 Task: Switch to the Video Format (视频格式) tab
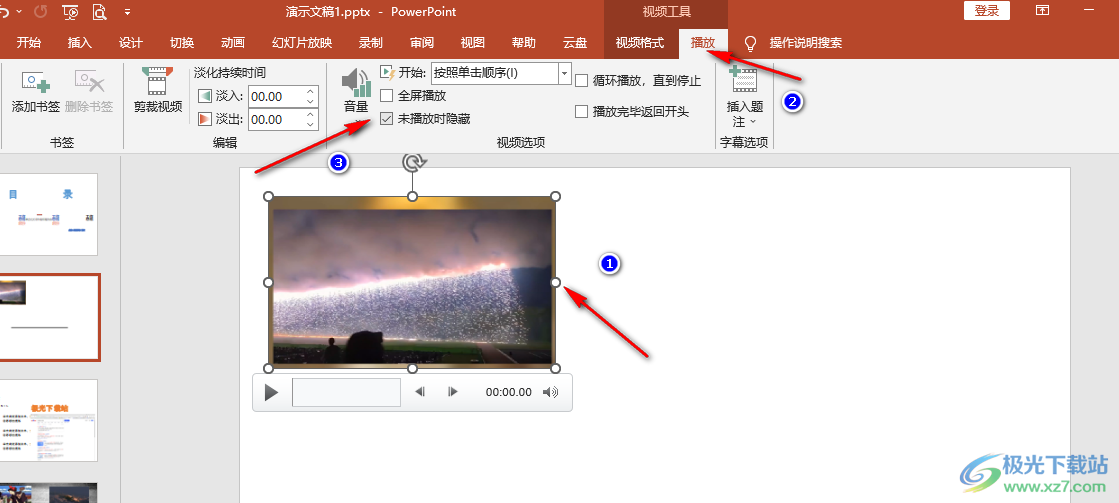click(639, 43)
